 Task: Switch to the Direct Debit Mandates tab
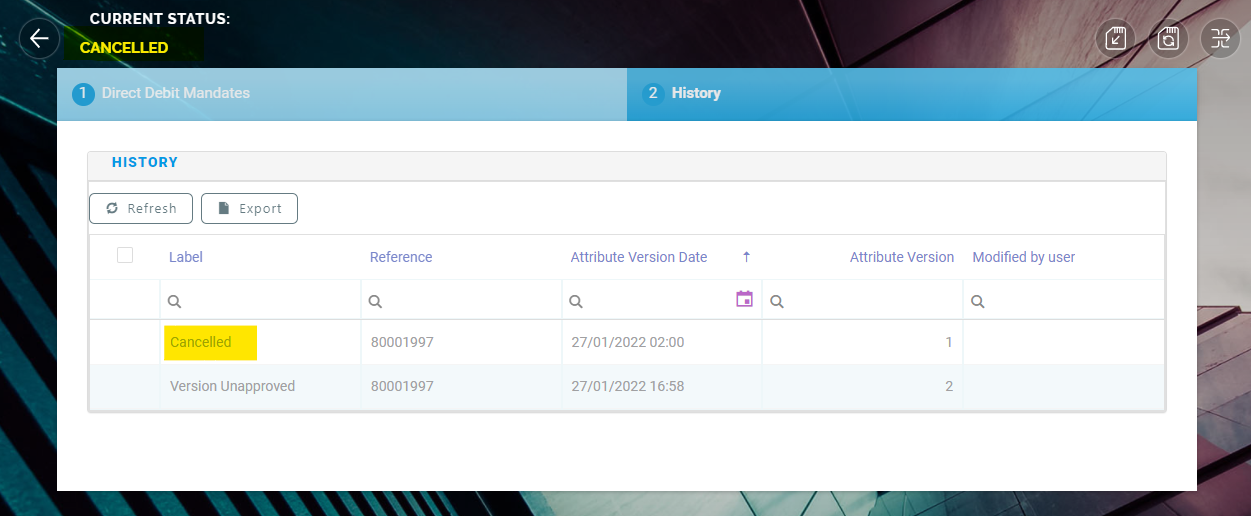click(x=175, y=93)
